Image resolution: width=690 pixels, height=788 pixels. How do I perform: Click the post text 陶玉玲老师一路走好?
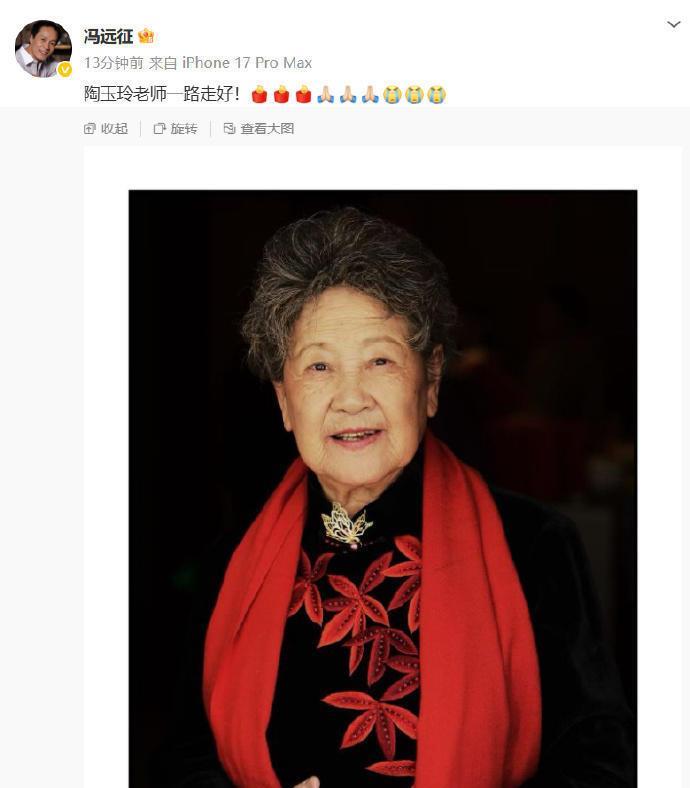pyautogui.click(x=162, y=94)
